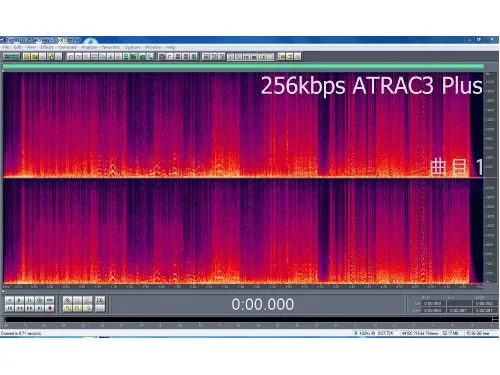This screenshot has width=500, height=375.
Task: Pause playback with the Pause button
Action: (29, 300)
